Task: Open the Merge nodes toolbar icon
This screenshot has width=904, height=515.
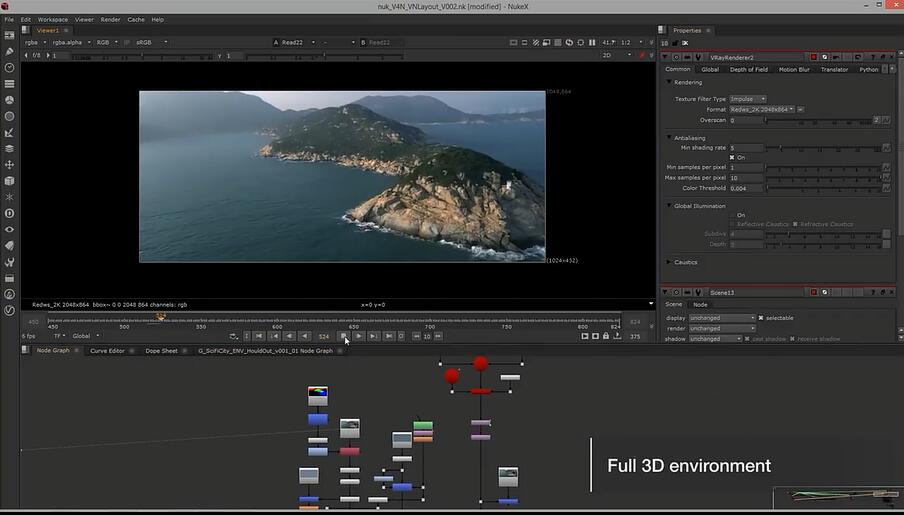Action: tap(9, 148)
